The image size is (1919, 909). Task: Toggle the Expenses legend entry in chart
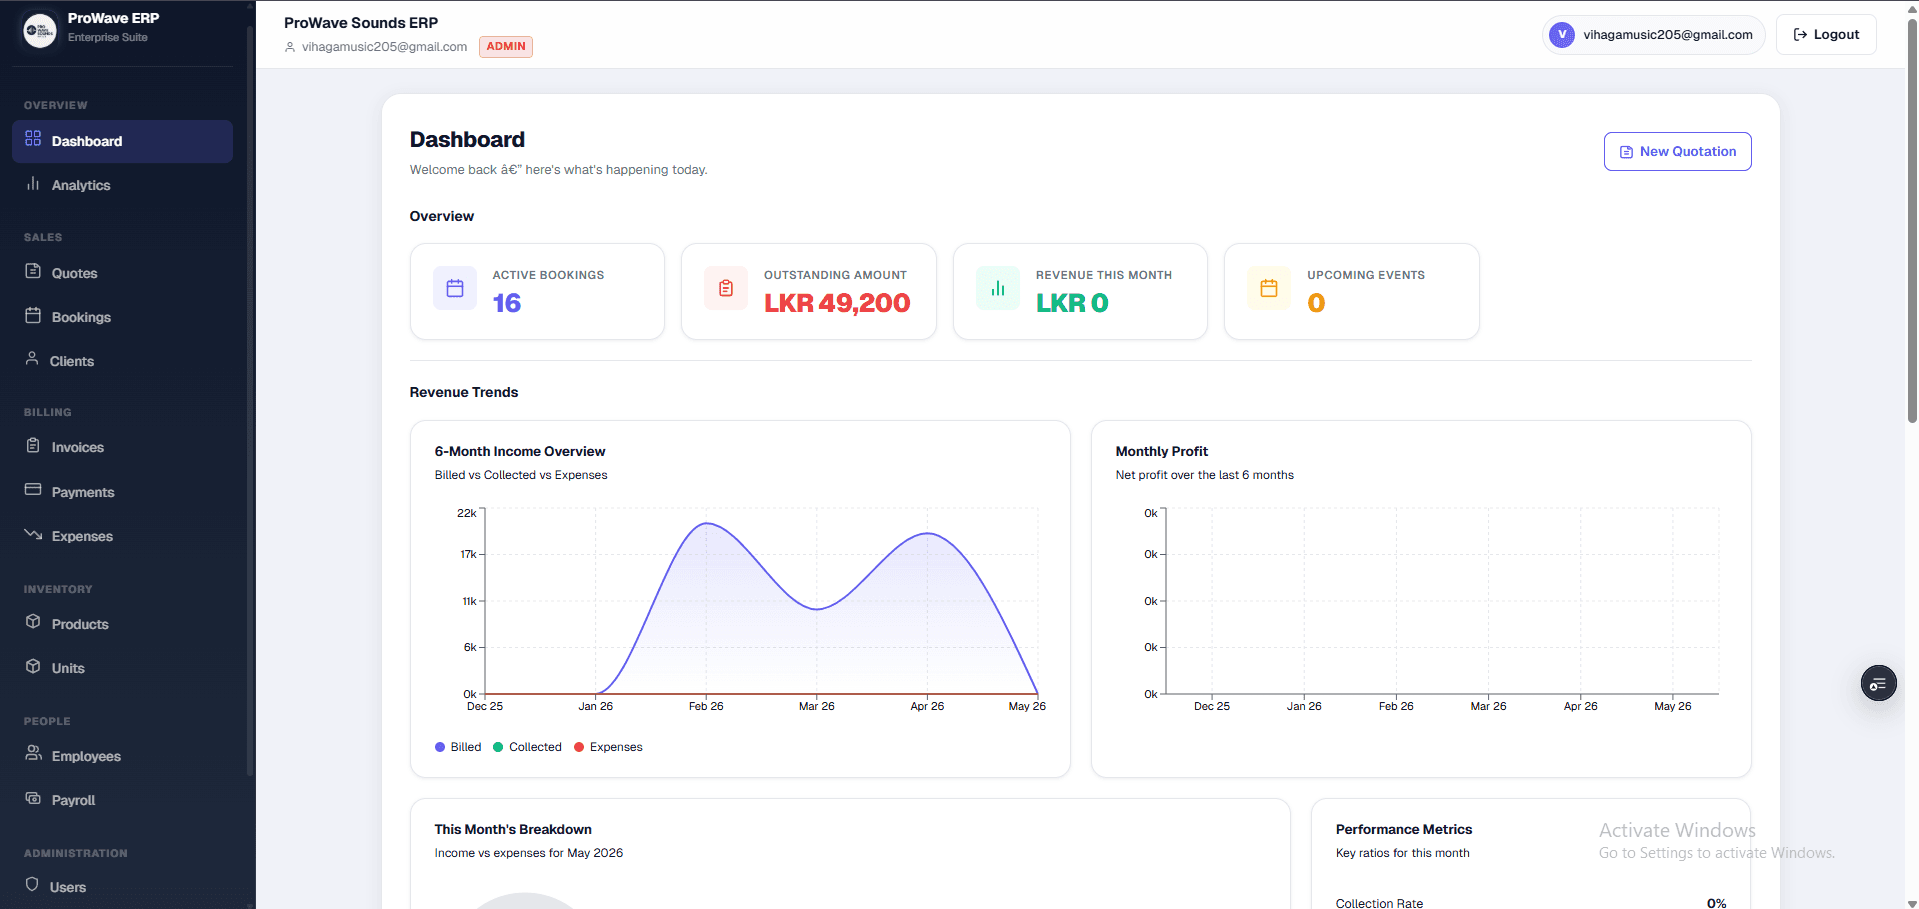608,747
